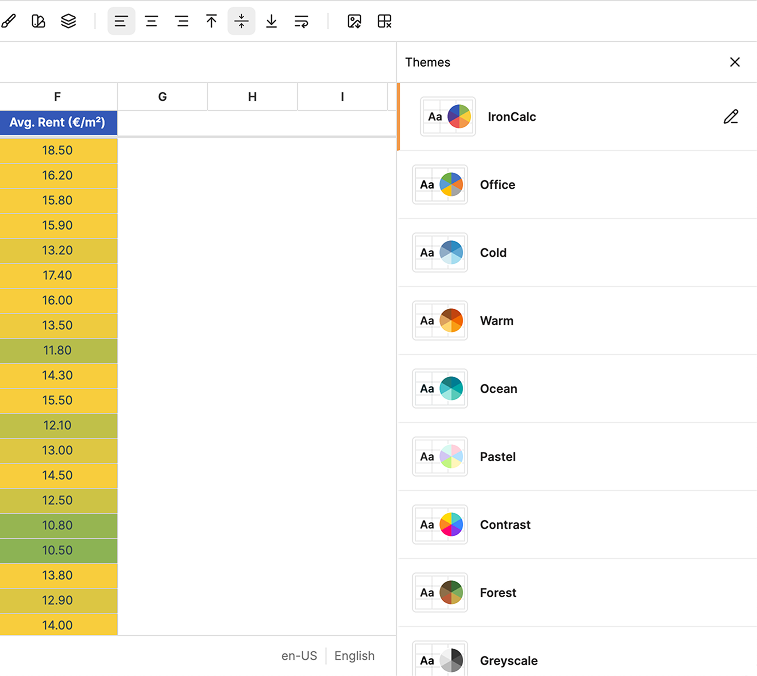Align cell content to top
The width and height of the screenshot is (757, 676).
point(211,21)
